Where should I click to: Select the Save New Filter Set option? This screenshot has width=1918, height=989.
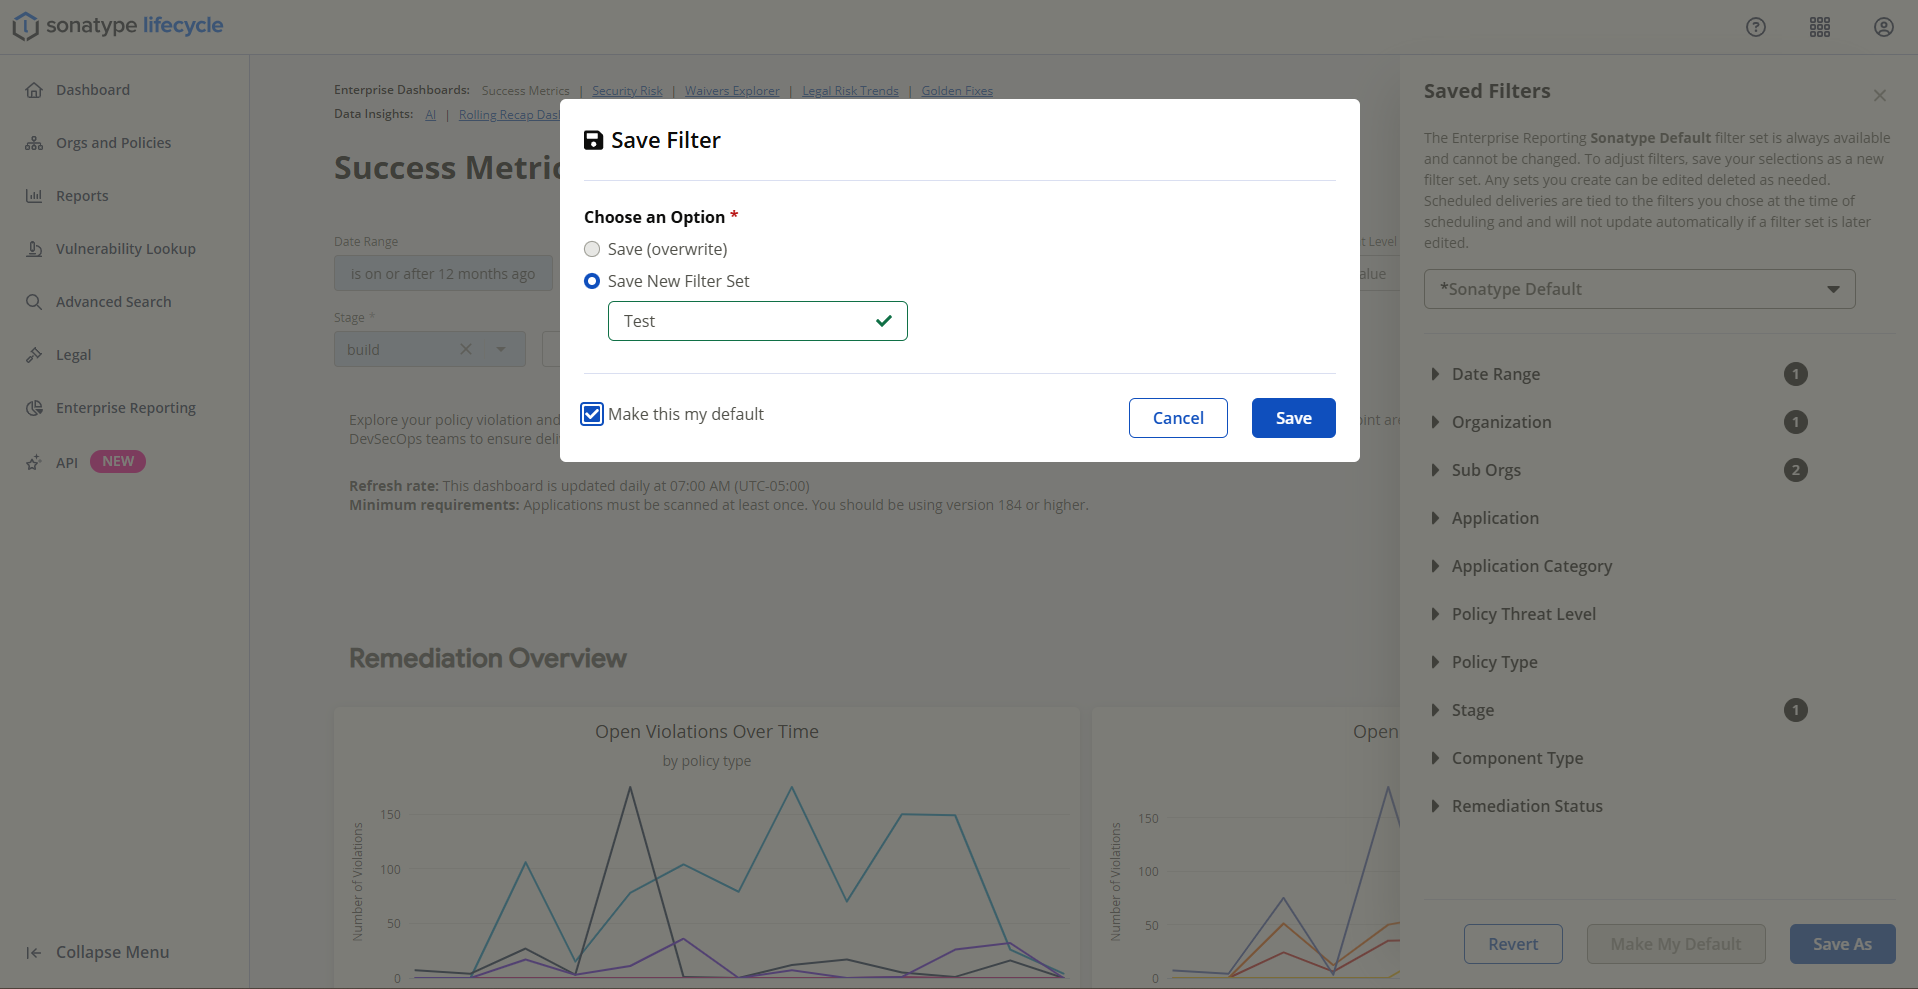[592, 281]
